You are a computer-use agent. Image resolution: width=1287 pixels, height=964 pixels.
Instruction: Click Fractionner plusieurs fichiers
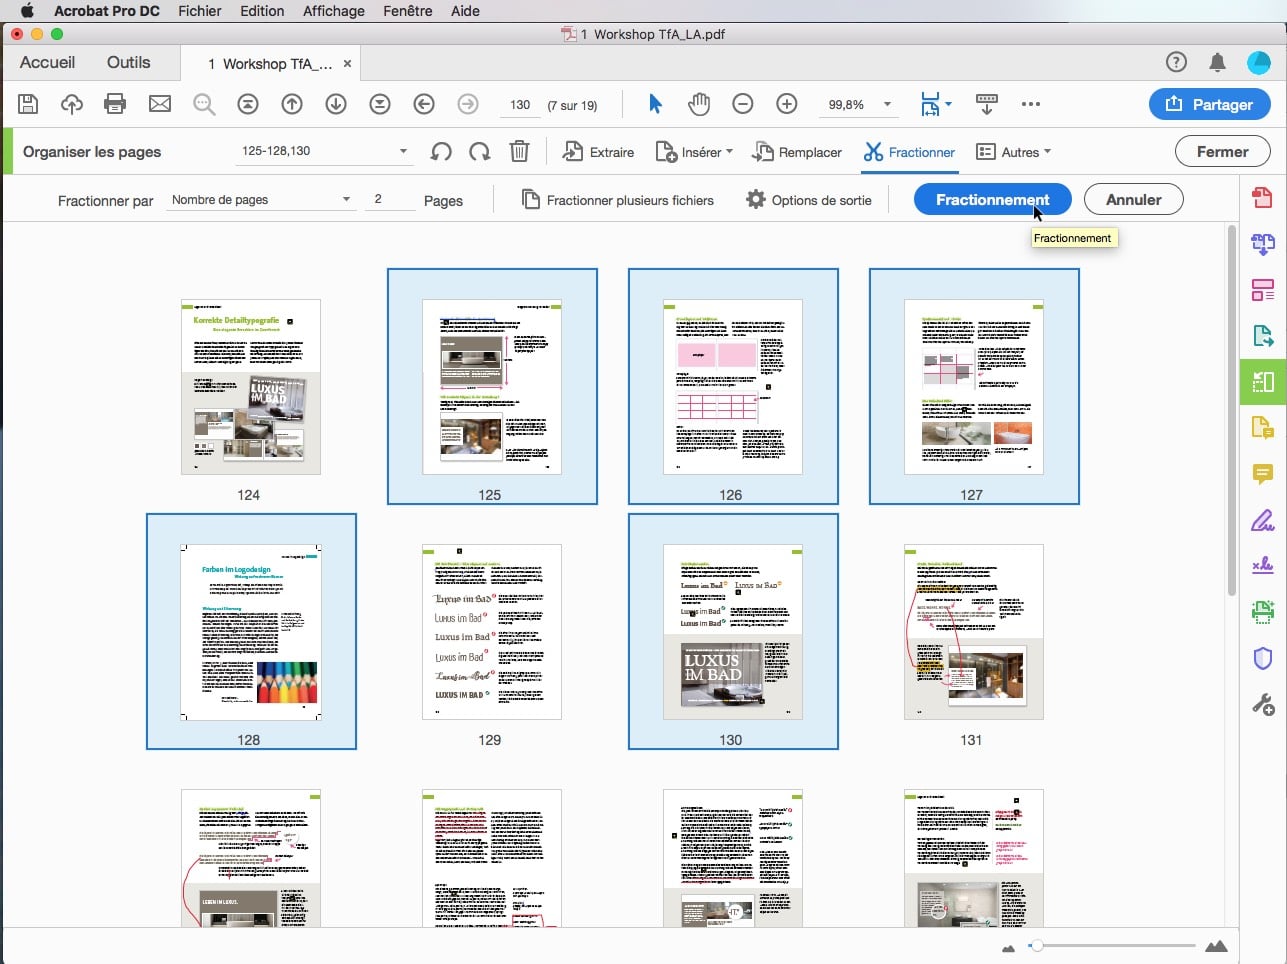tap(618, 200)
